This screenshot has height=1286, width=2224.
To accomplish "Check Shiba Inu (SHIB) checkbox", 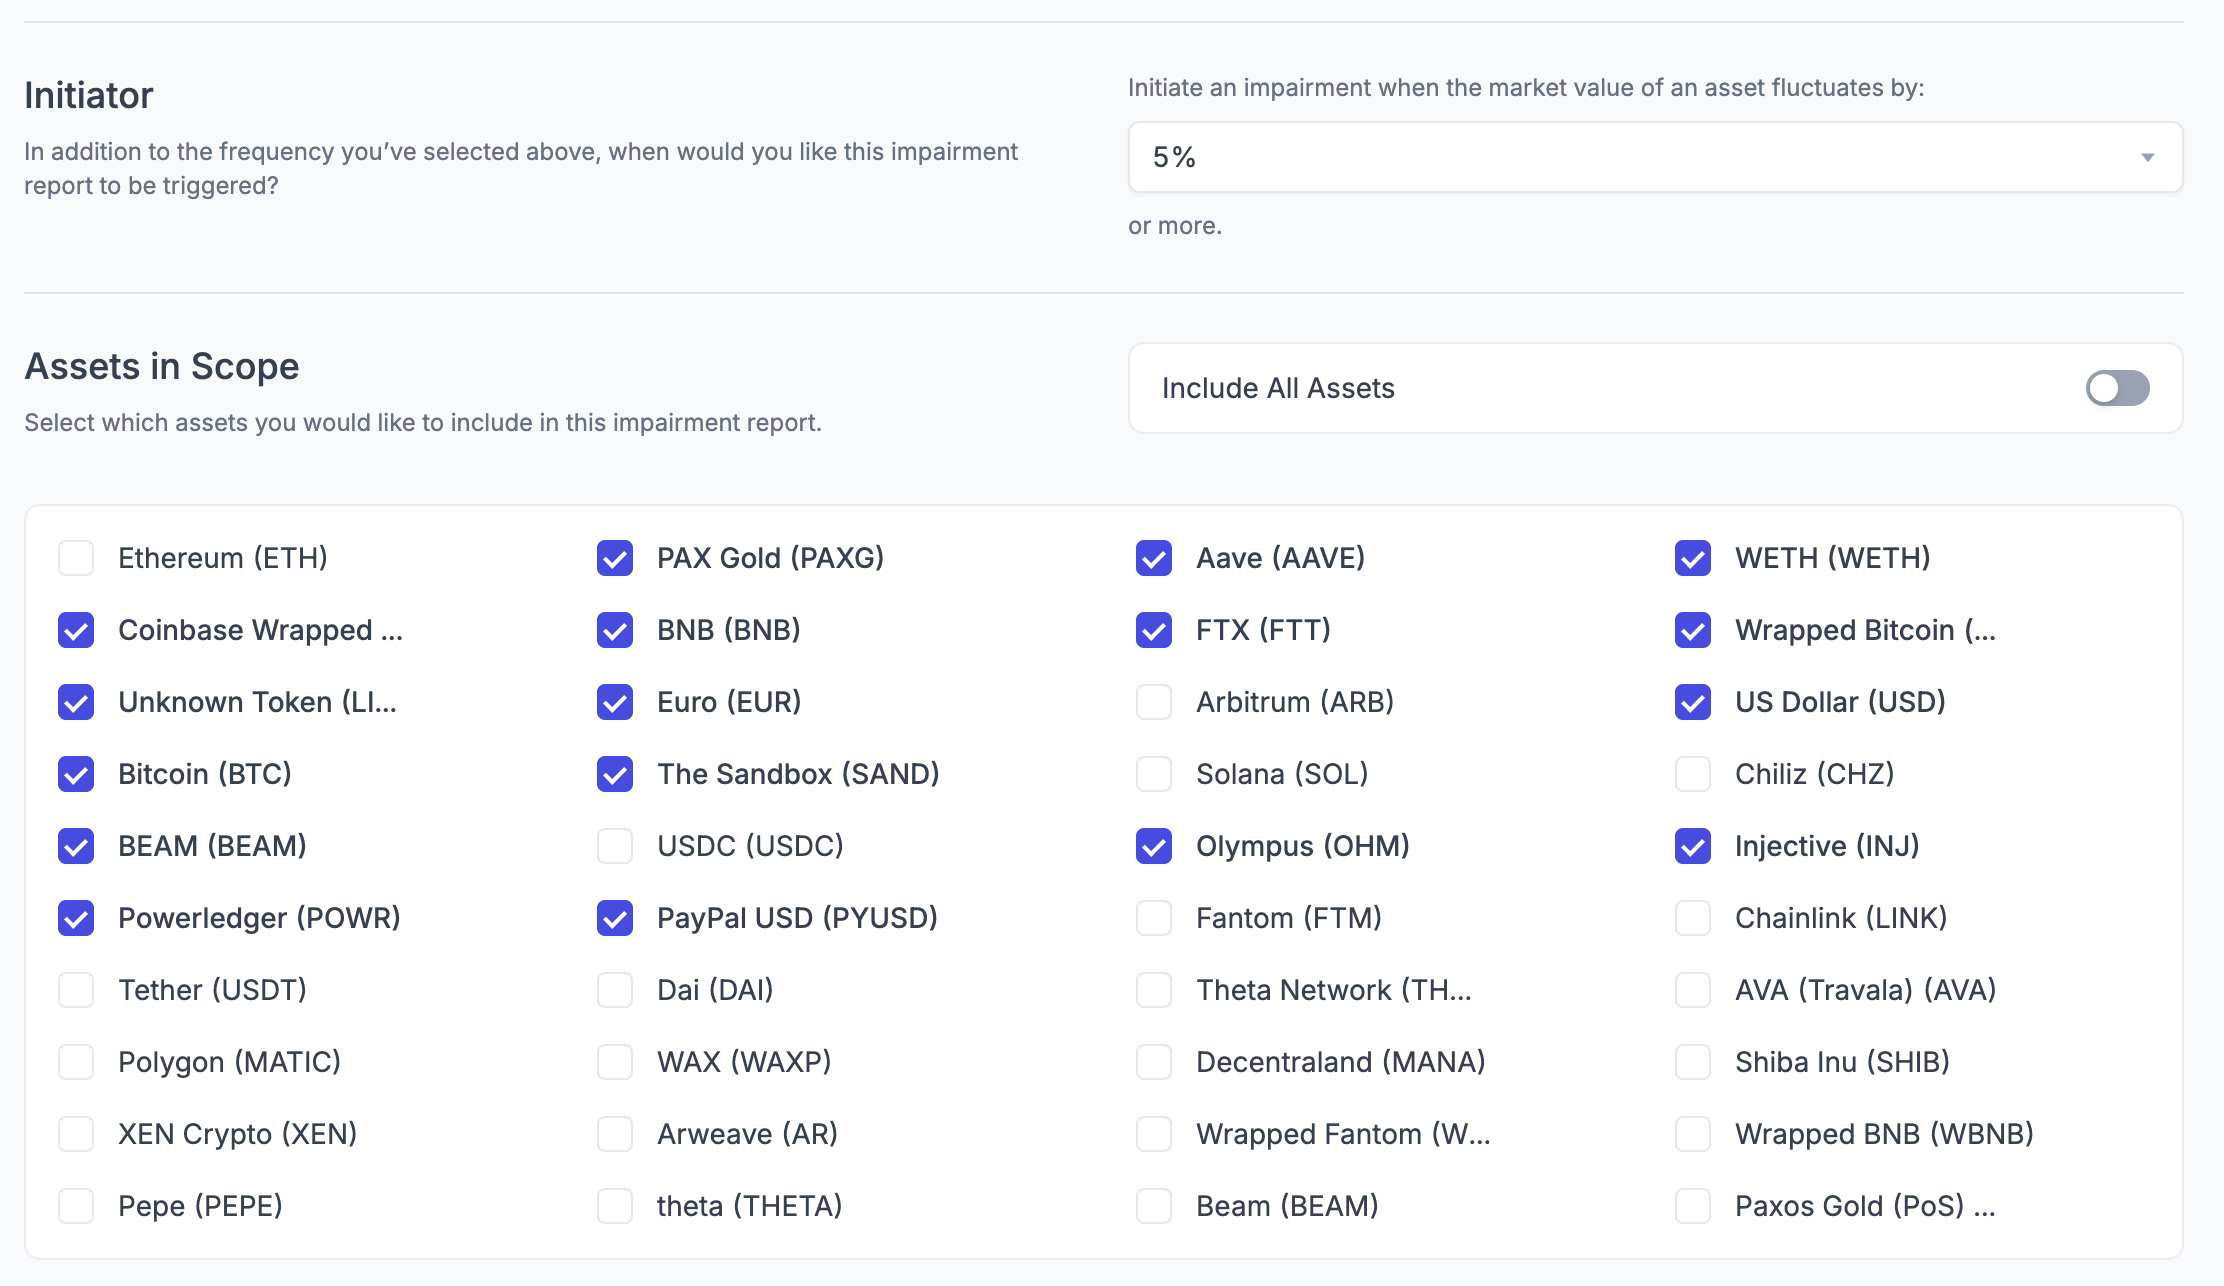I will 1693,1062.
